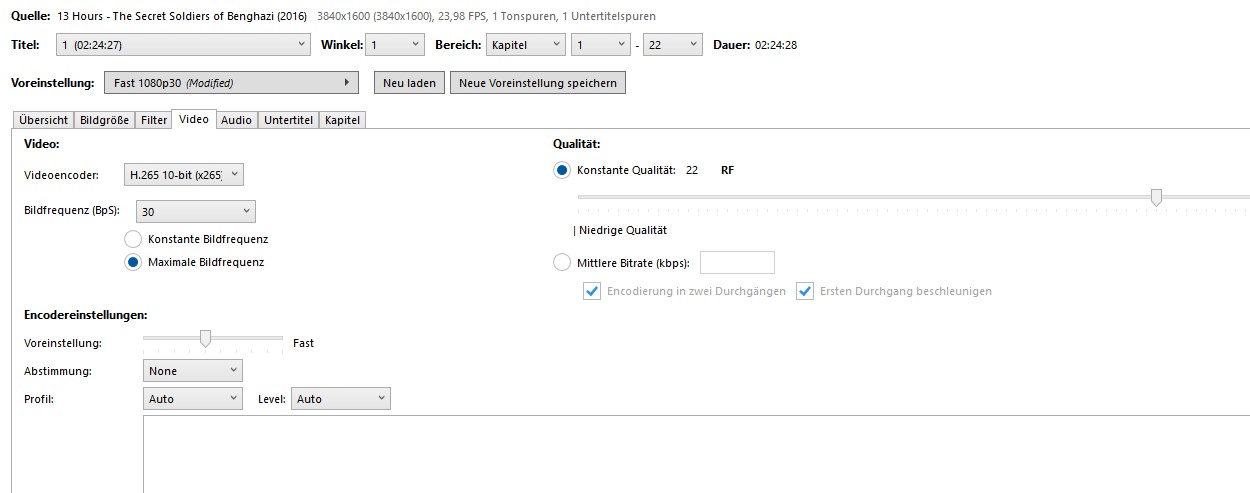Screen dimensions: 1250x493
Task: Click Neue Voreinstellung speichern button
Action: point(538,83)
